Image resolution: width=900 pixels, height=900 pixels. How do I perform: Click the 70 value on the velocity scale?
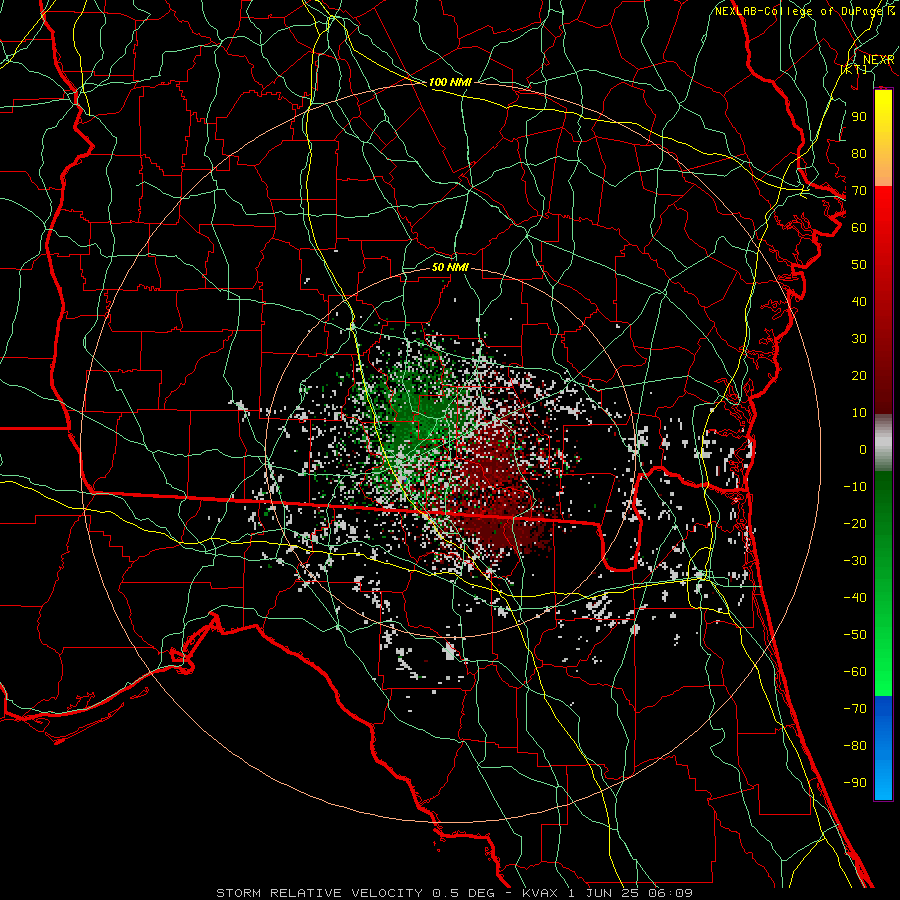tap(859, 191)
